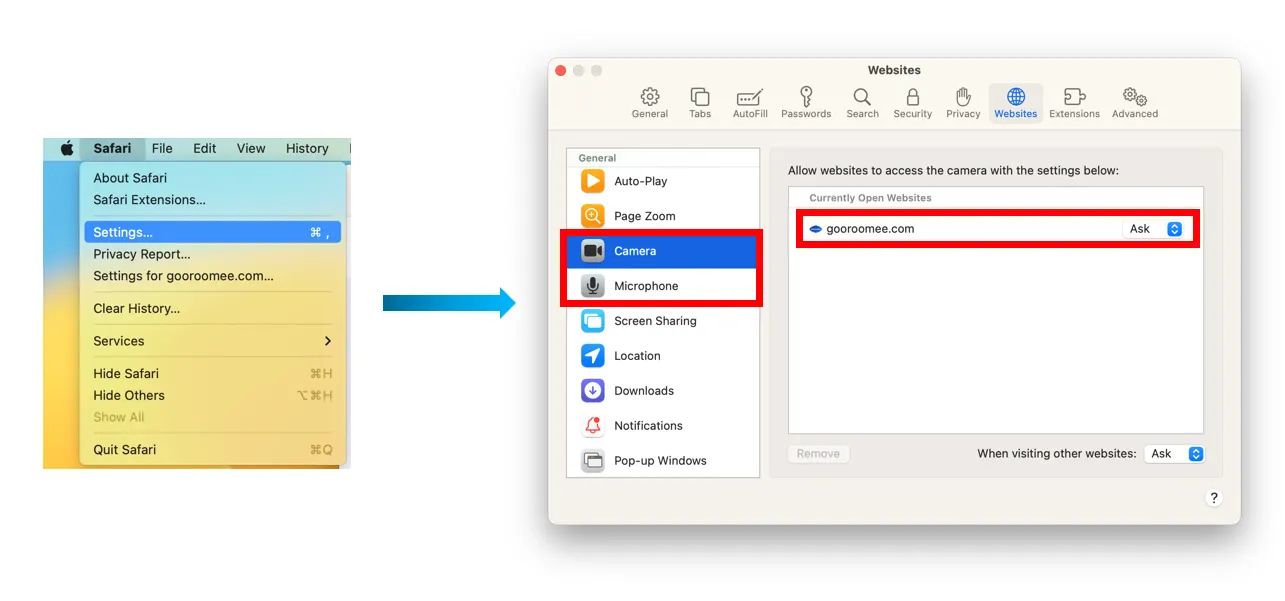1285x601 pixels.
Task: Open the Ask dropdown for gooroomee.com
Action: [1154, 229]
